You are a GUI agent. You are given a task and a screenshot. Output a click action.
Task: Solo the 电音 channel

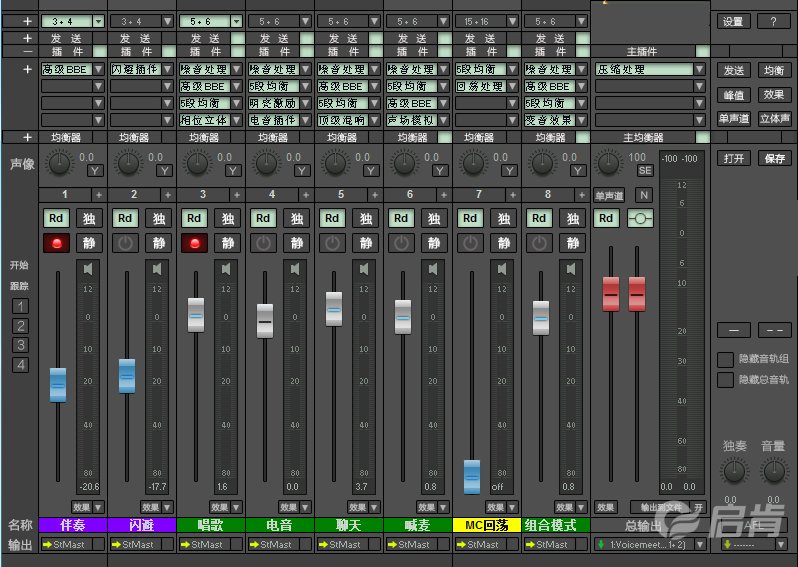[297, 218]
